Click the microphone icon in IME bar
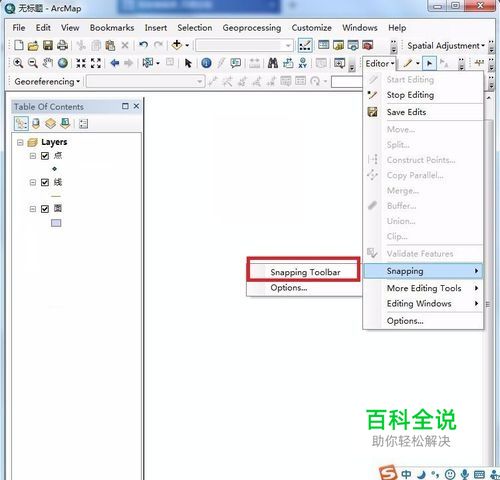This screenshot has height=480, width=500. (x=464, y=474)
